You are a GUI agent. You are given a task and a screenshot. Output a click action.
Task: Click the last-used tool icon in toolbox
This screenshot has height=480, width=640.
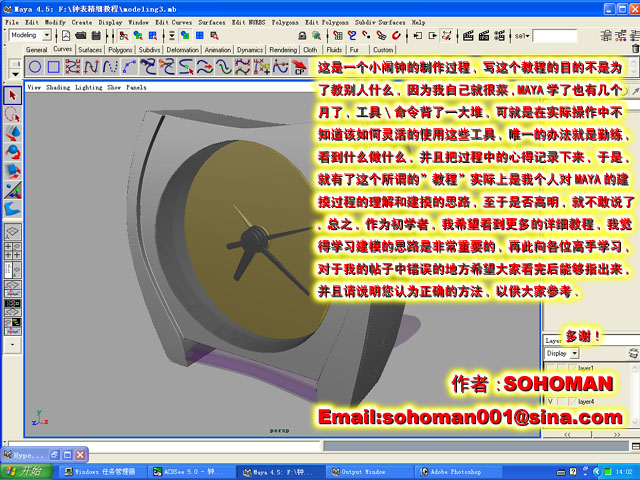coord(12,209)
